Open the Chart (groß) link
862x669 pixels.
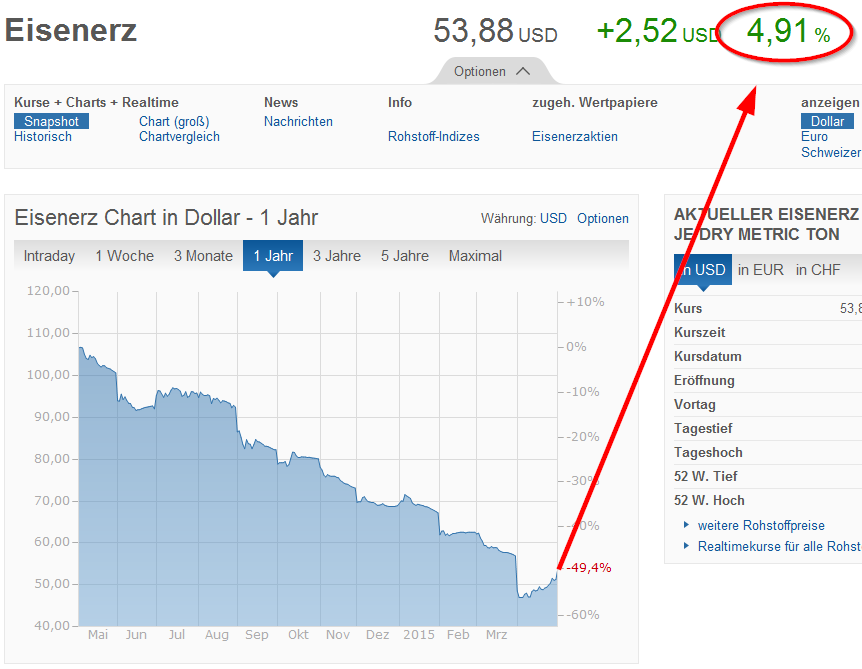click(x=174, y=121)
